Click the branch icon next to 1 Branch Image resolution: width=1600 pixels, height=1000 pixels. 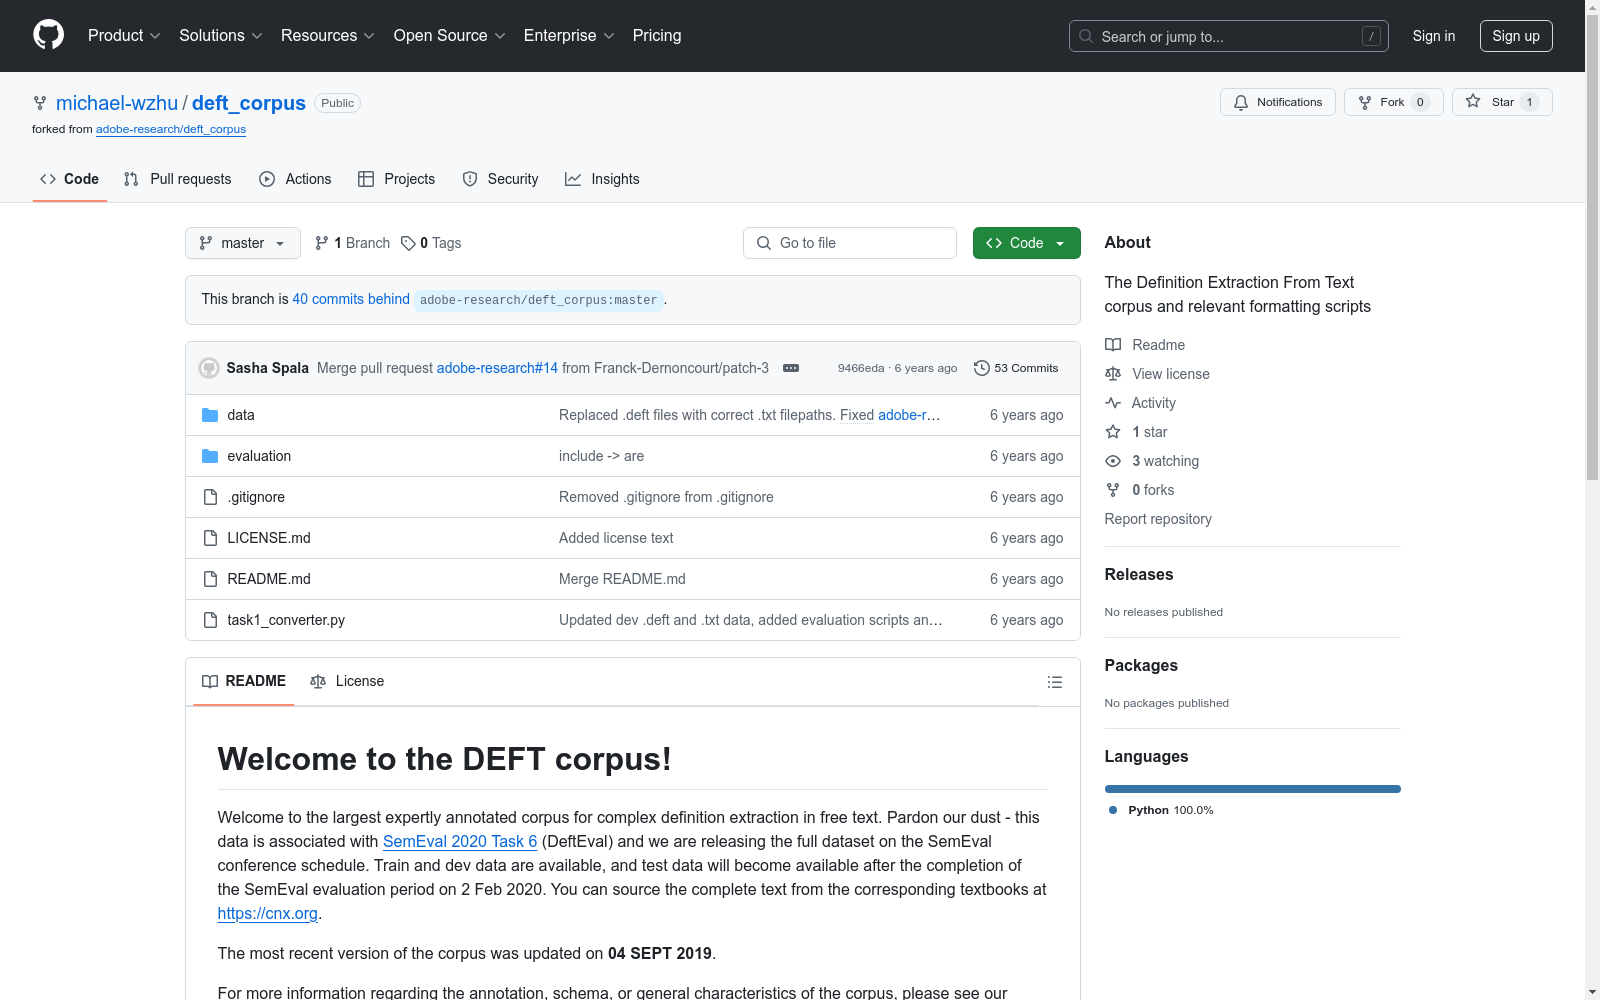tap(322, 243)
